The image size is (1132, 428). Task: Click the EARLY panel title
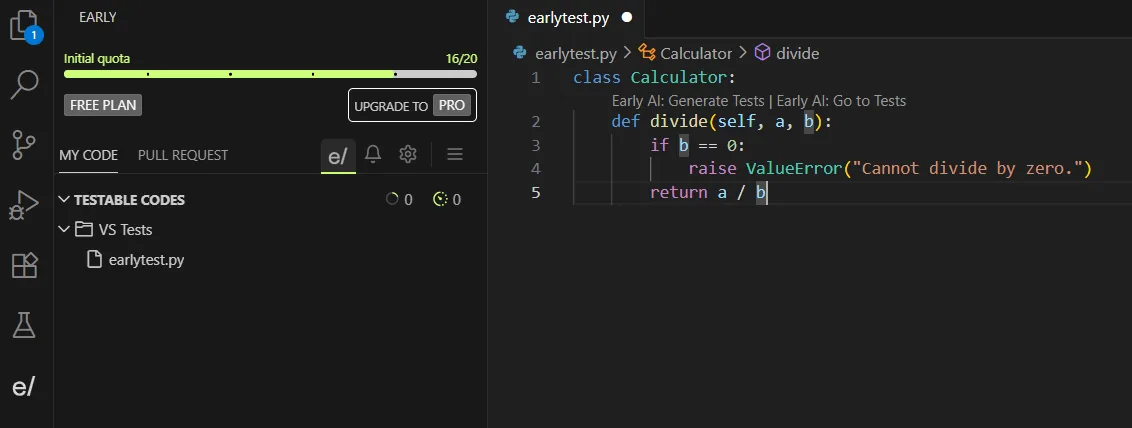tap(97, 17)
